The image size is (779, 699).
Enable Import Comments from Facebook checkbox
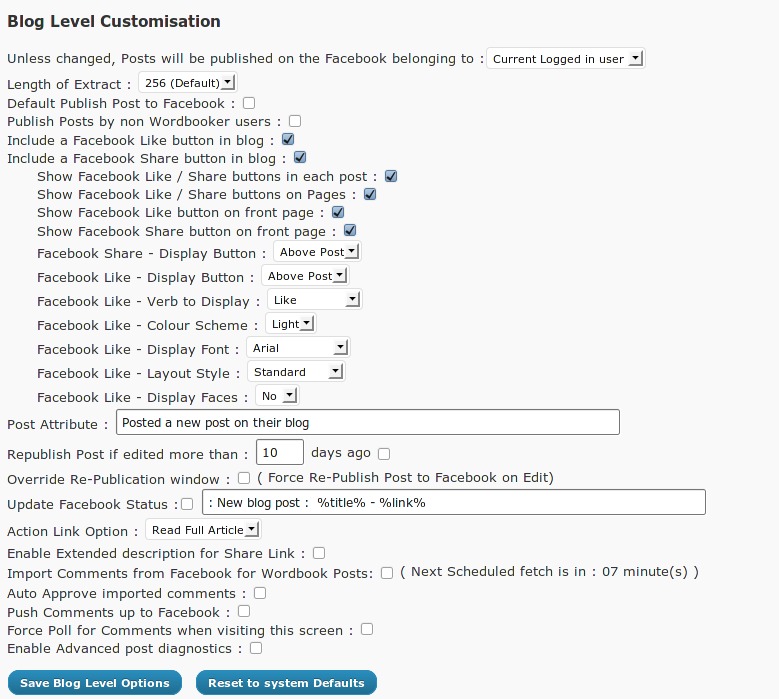coord(387,573)
